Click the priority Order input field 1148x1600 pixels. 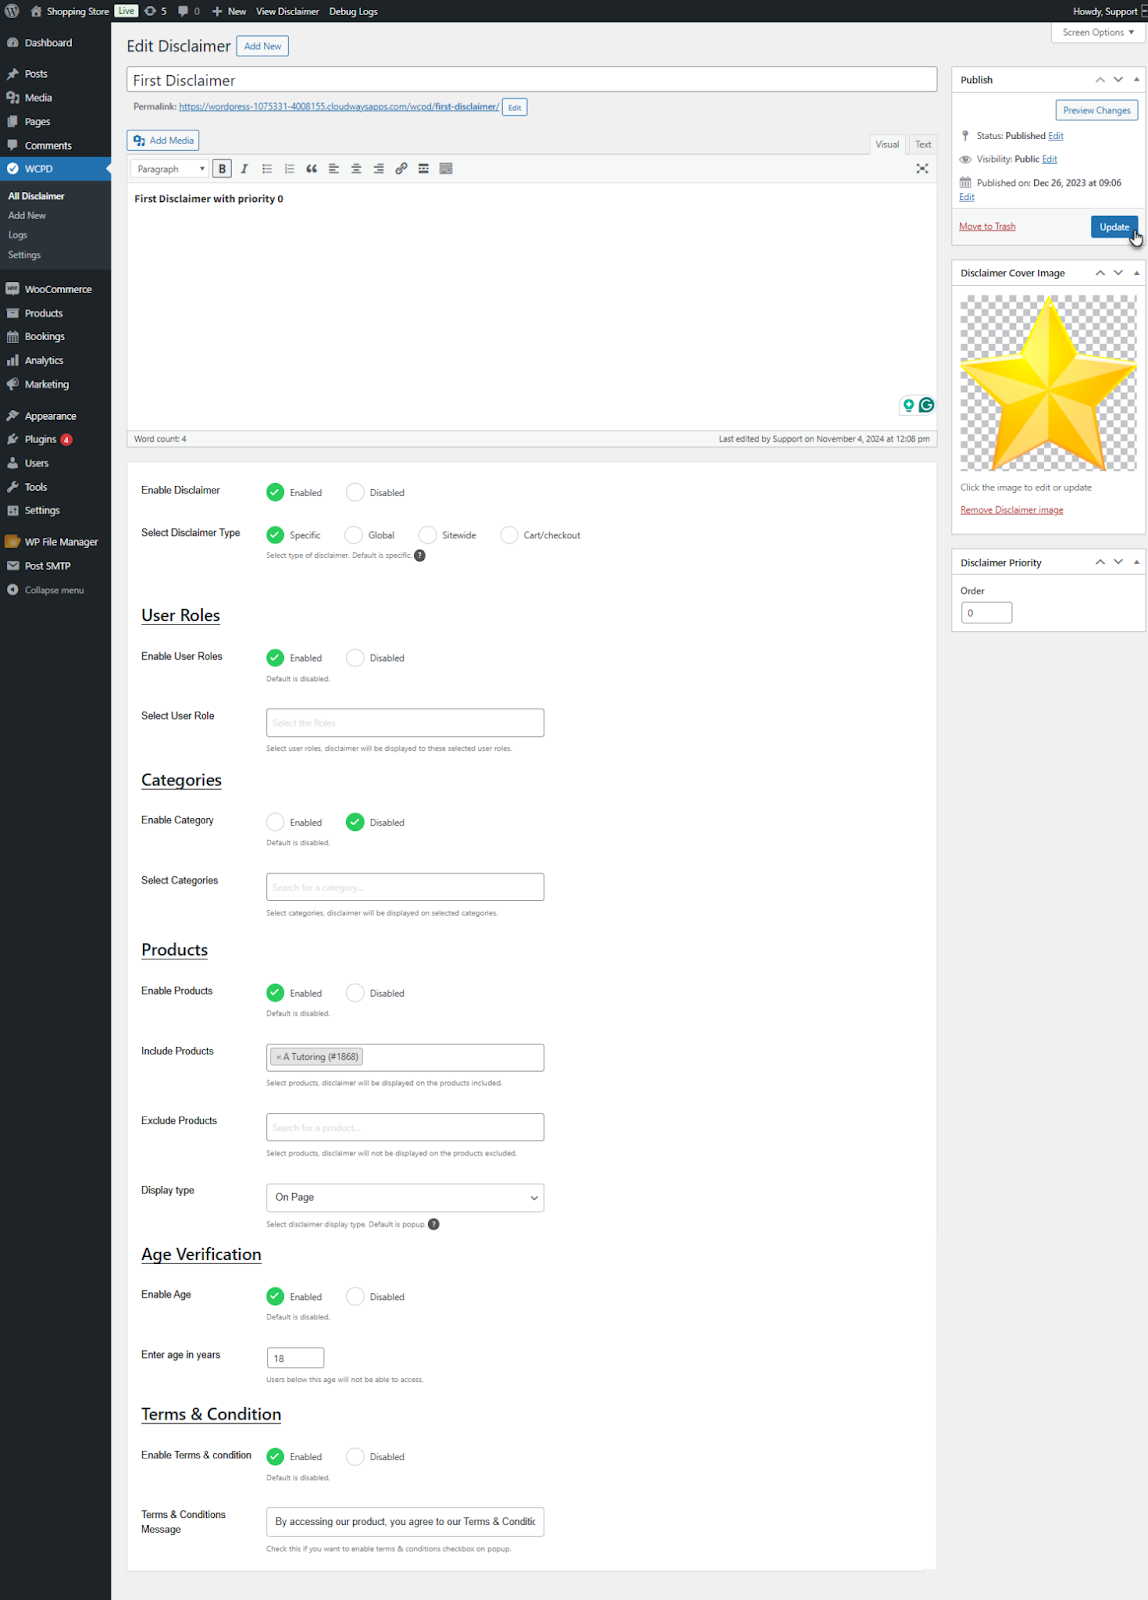point(986,613)
